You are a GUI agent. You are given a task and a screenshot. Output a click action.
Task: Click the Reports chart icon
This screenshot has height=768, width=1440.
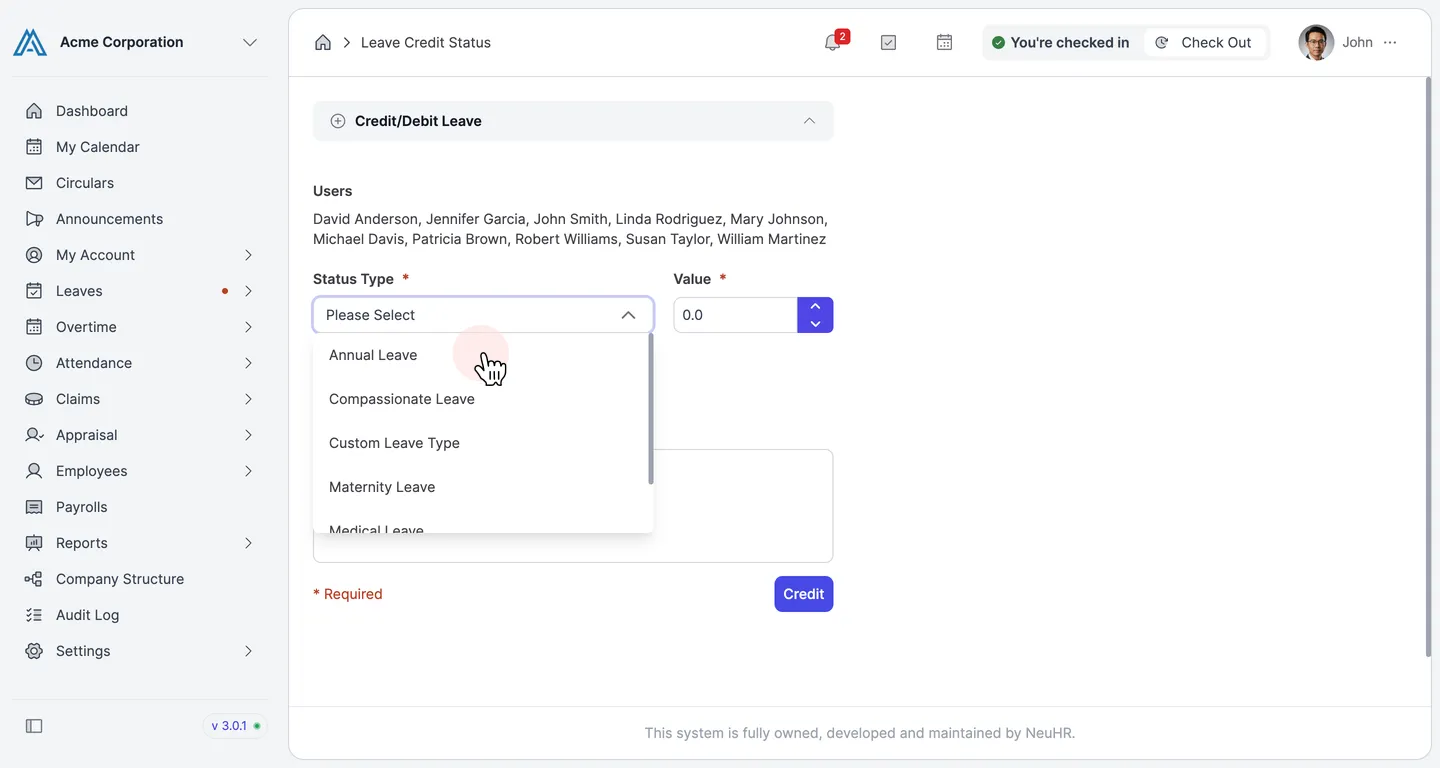point(34,543)
